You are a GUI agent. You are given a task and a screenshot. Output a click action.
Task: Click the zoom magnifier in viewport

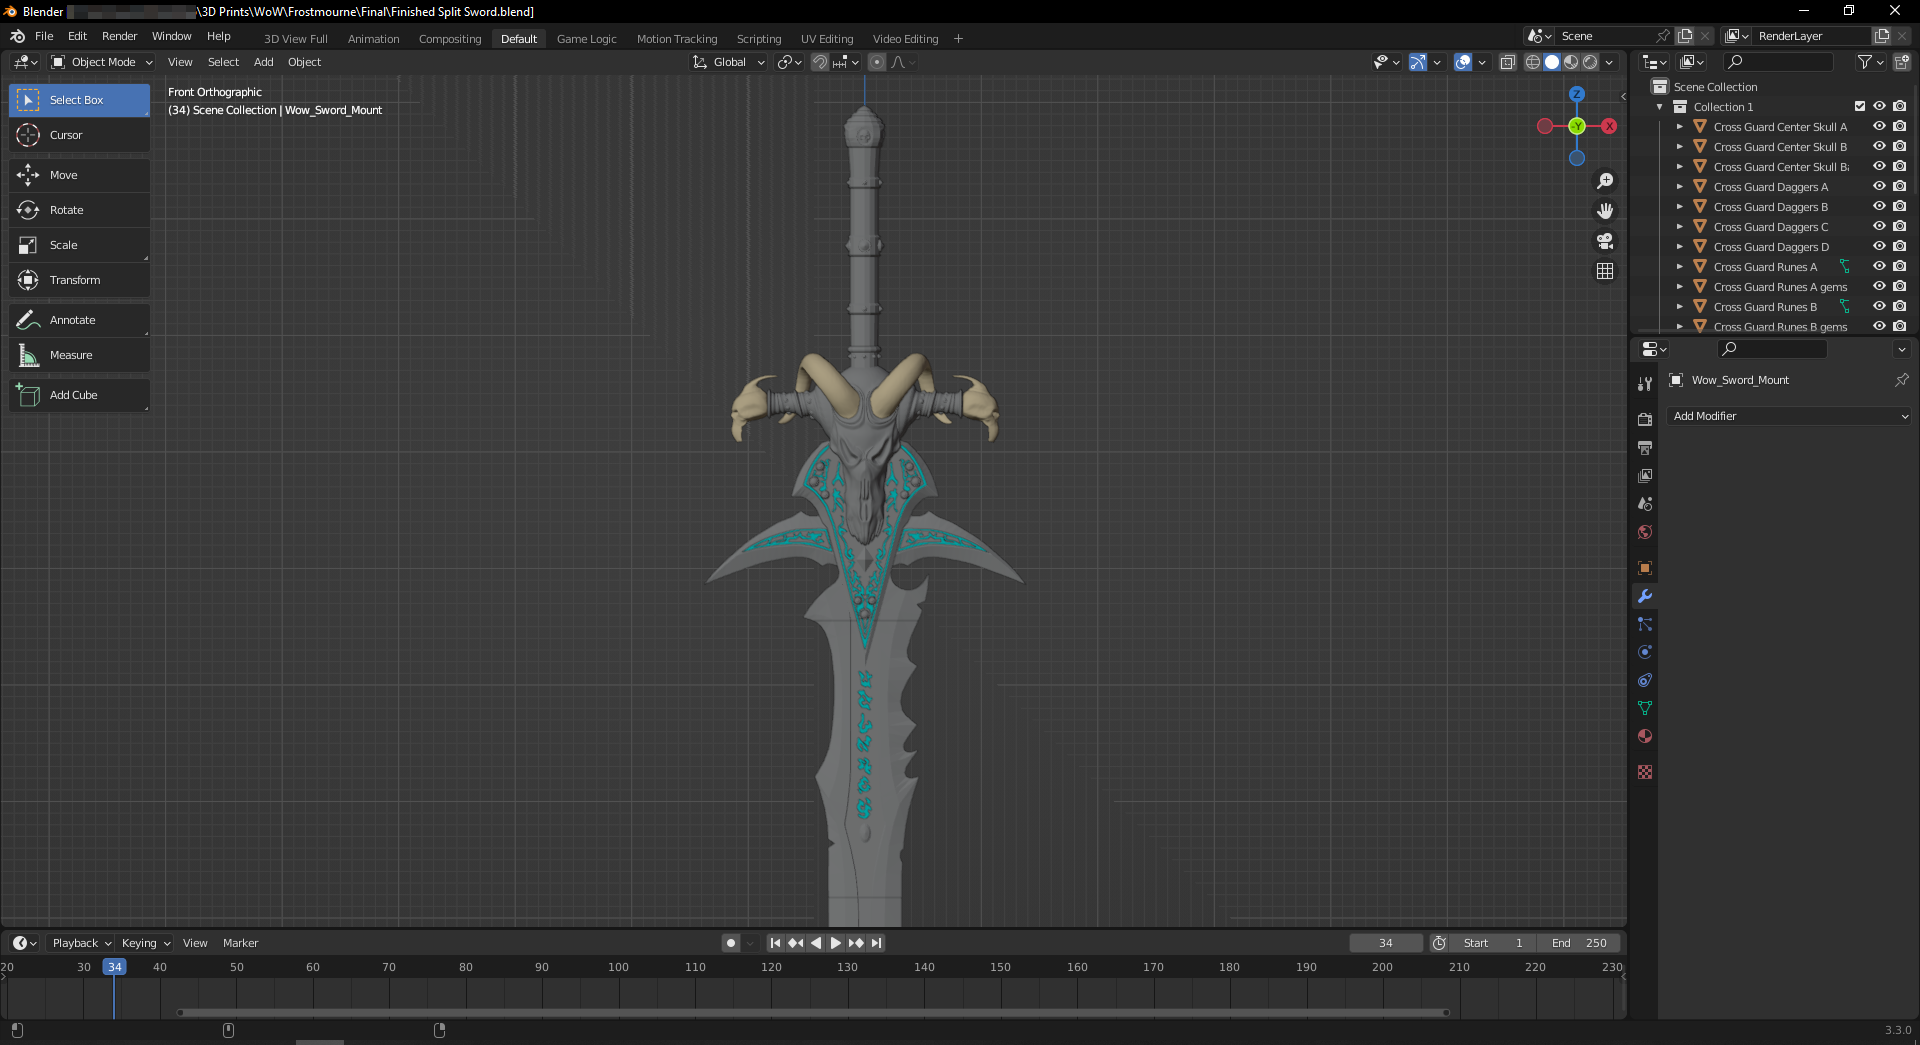1605,181
